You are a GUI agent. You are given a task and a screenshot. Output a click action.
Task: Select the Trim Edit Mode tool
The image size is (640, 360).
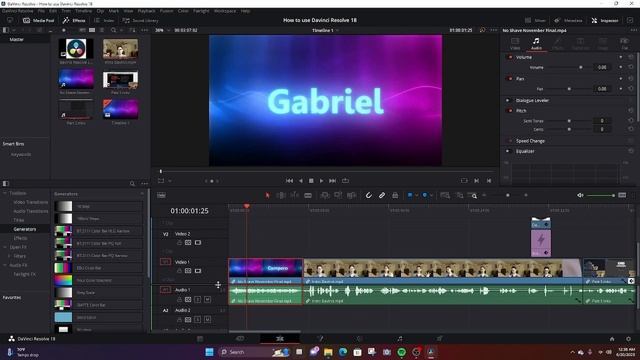click(281, 196)
